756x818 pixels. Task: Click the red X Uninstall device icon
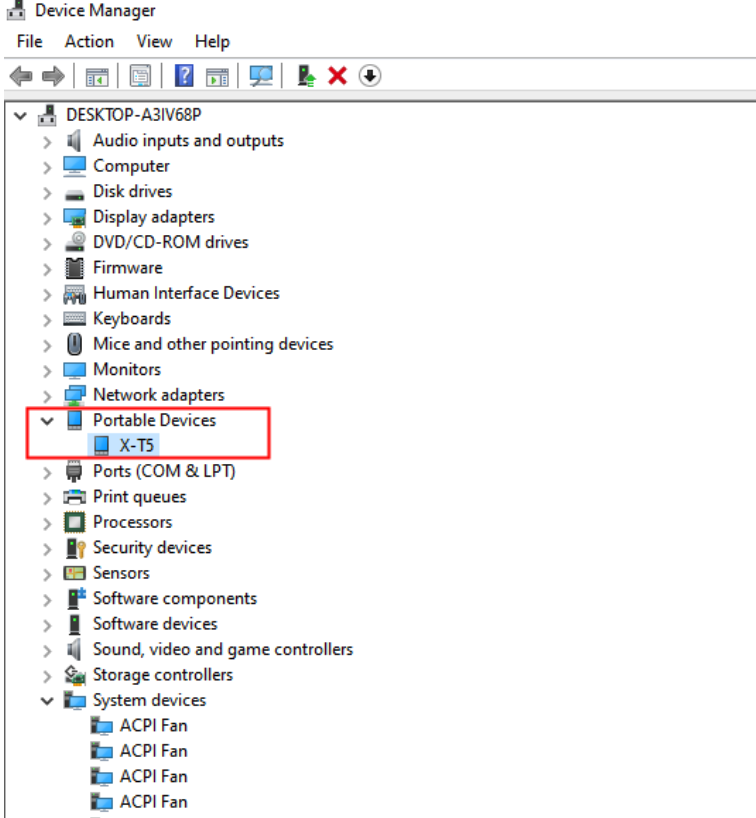[x=337, y=76]
